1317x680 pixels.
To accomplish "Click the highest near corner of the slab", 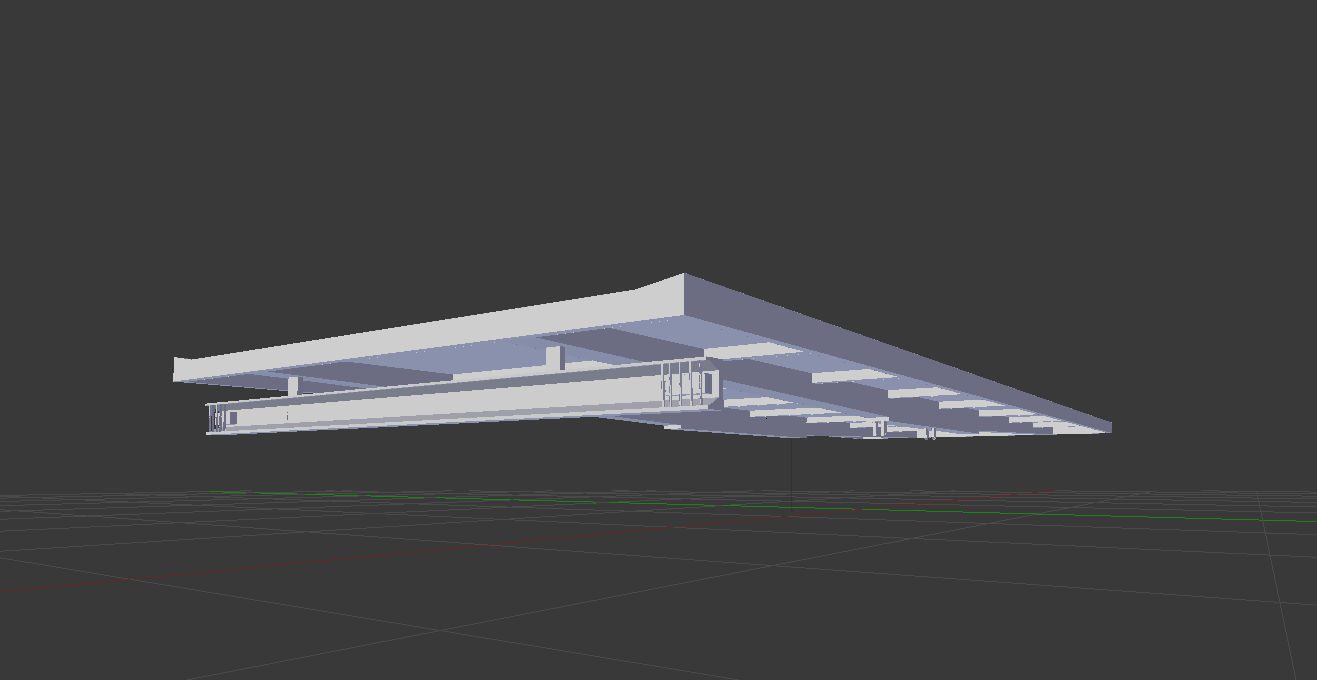I will pyautogui.click(x=684, y=277).
